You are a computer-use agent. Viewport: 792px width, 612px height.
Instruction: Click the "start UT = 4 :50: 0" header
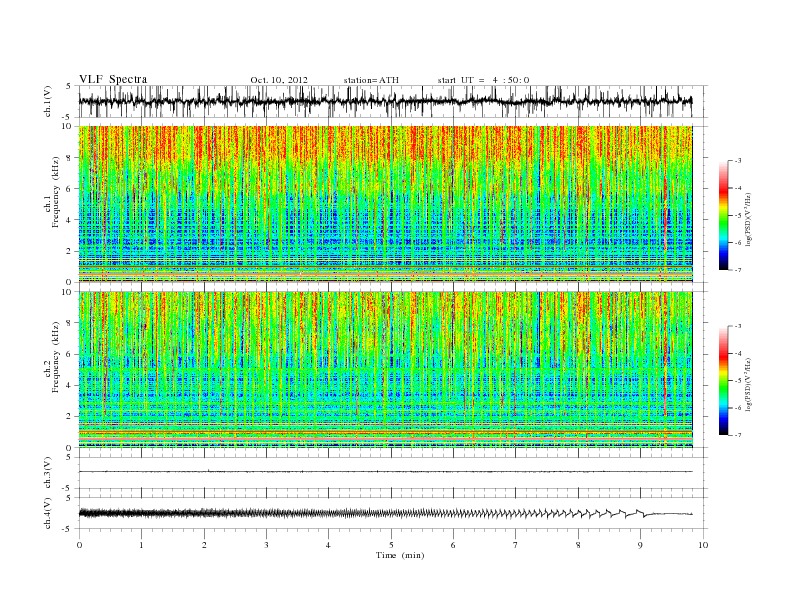483,80
